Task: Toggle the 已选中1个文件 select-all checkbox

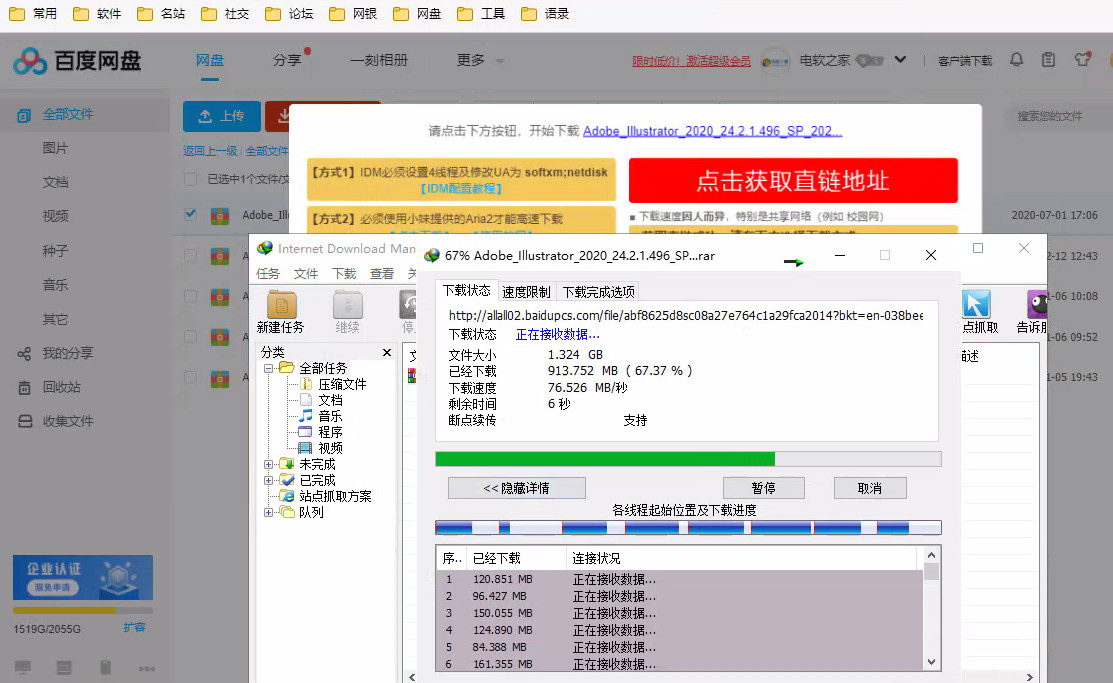Action: pyautogui.click(x=190, y=179)
